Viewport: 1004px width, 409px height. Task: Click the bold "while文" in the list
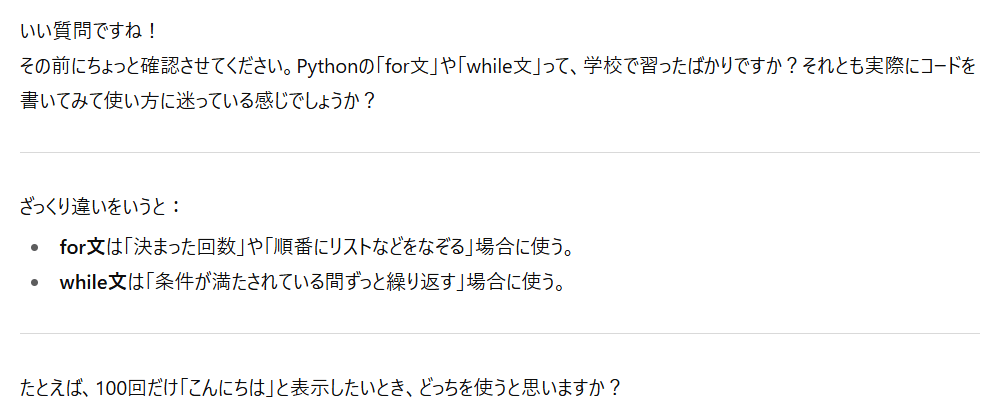click(x=93, y=282)
